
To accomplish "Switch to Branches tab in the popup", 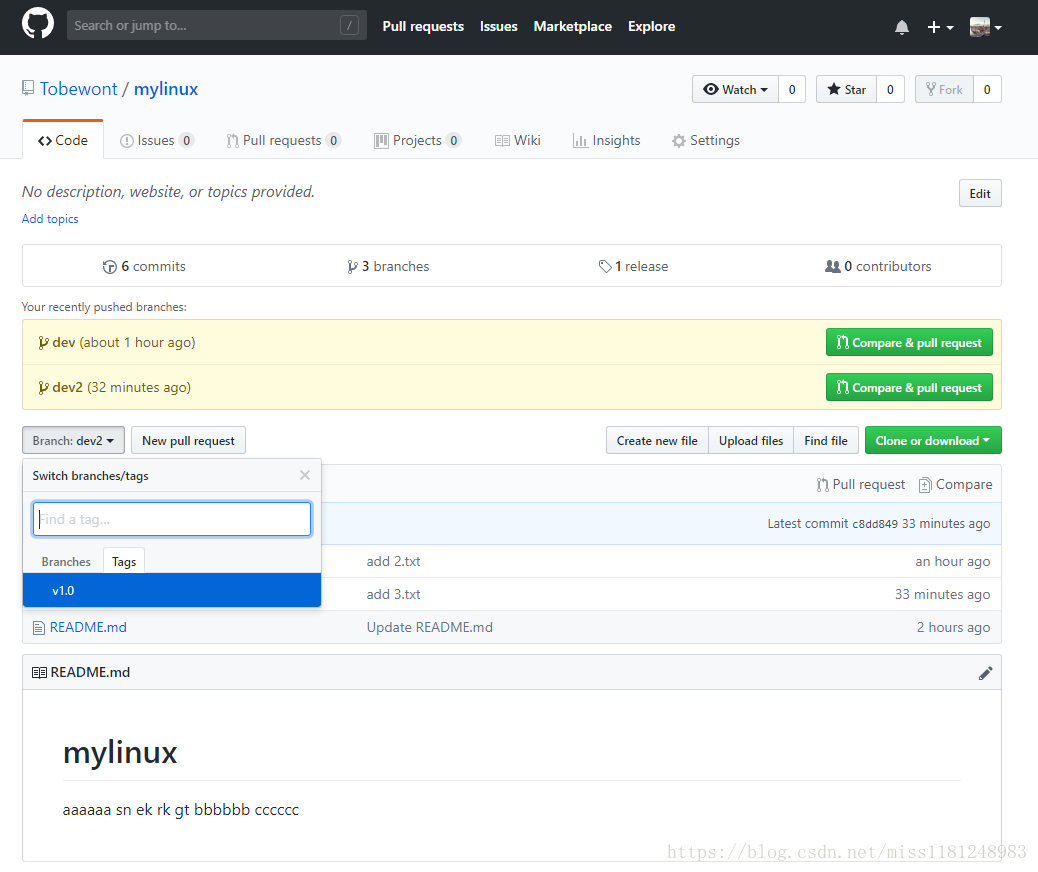I will point(66,561).
